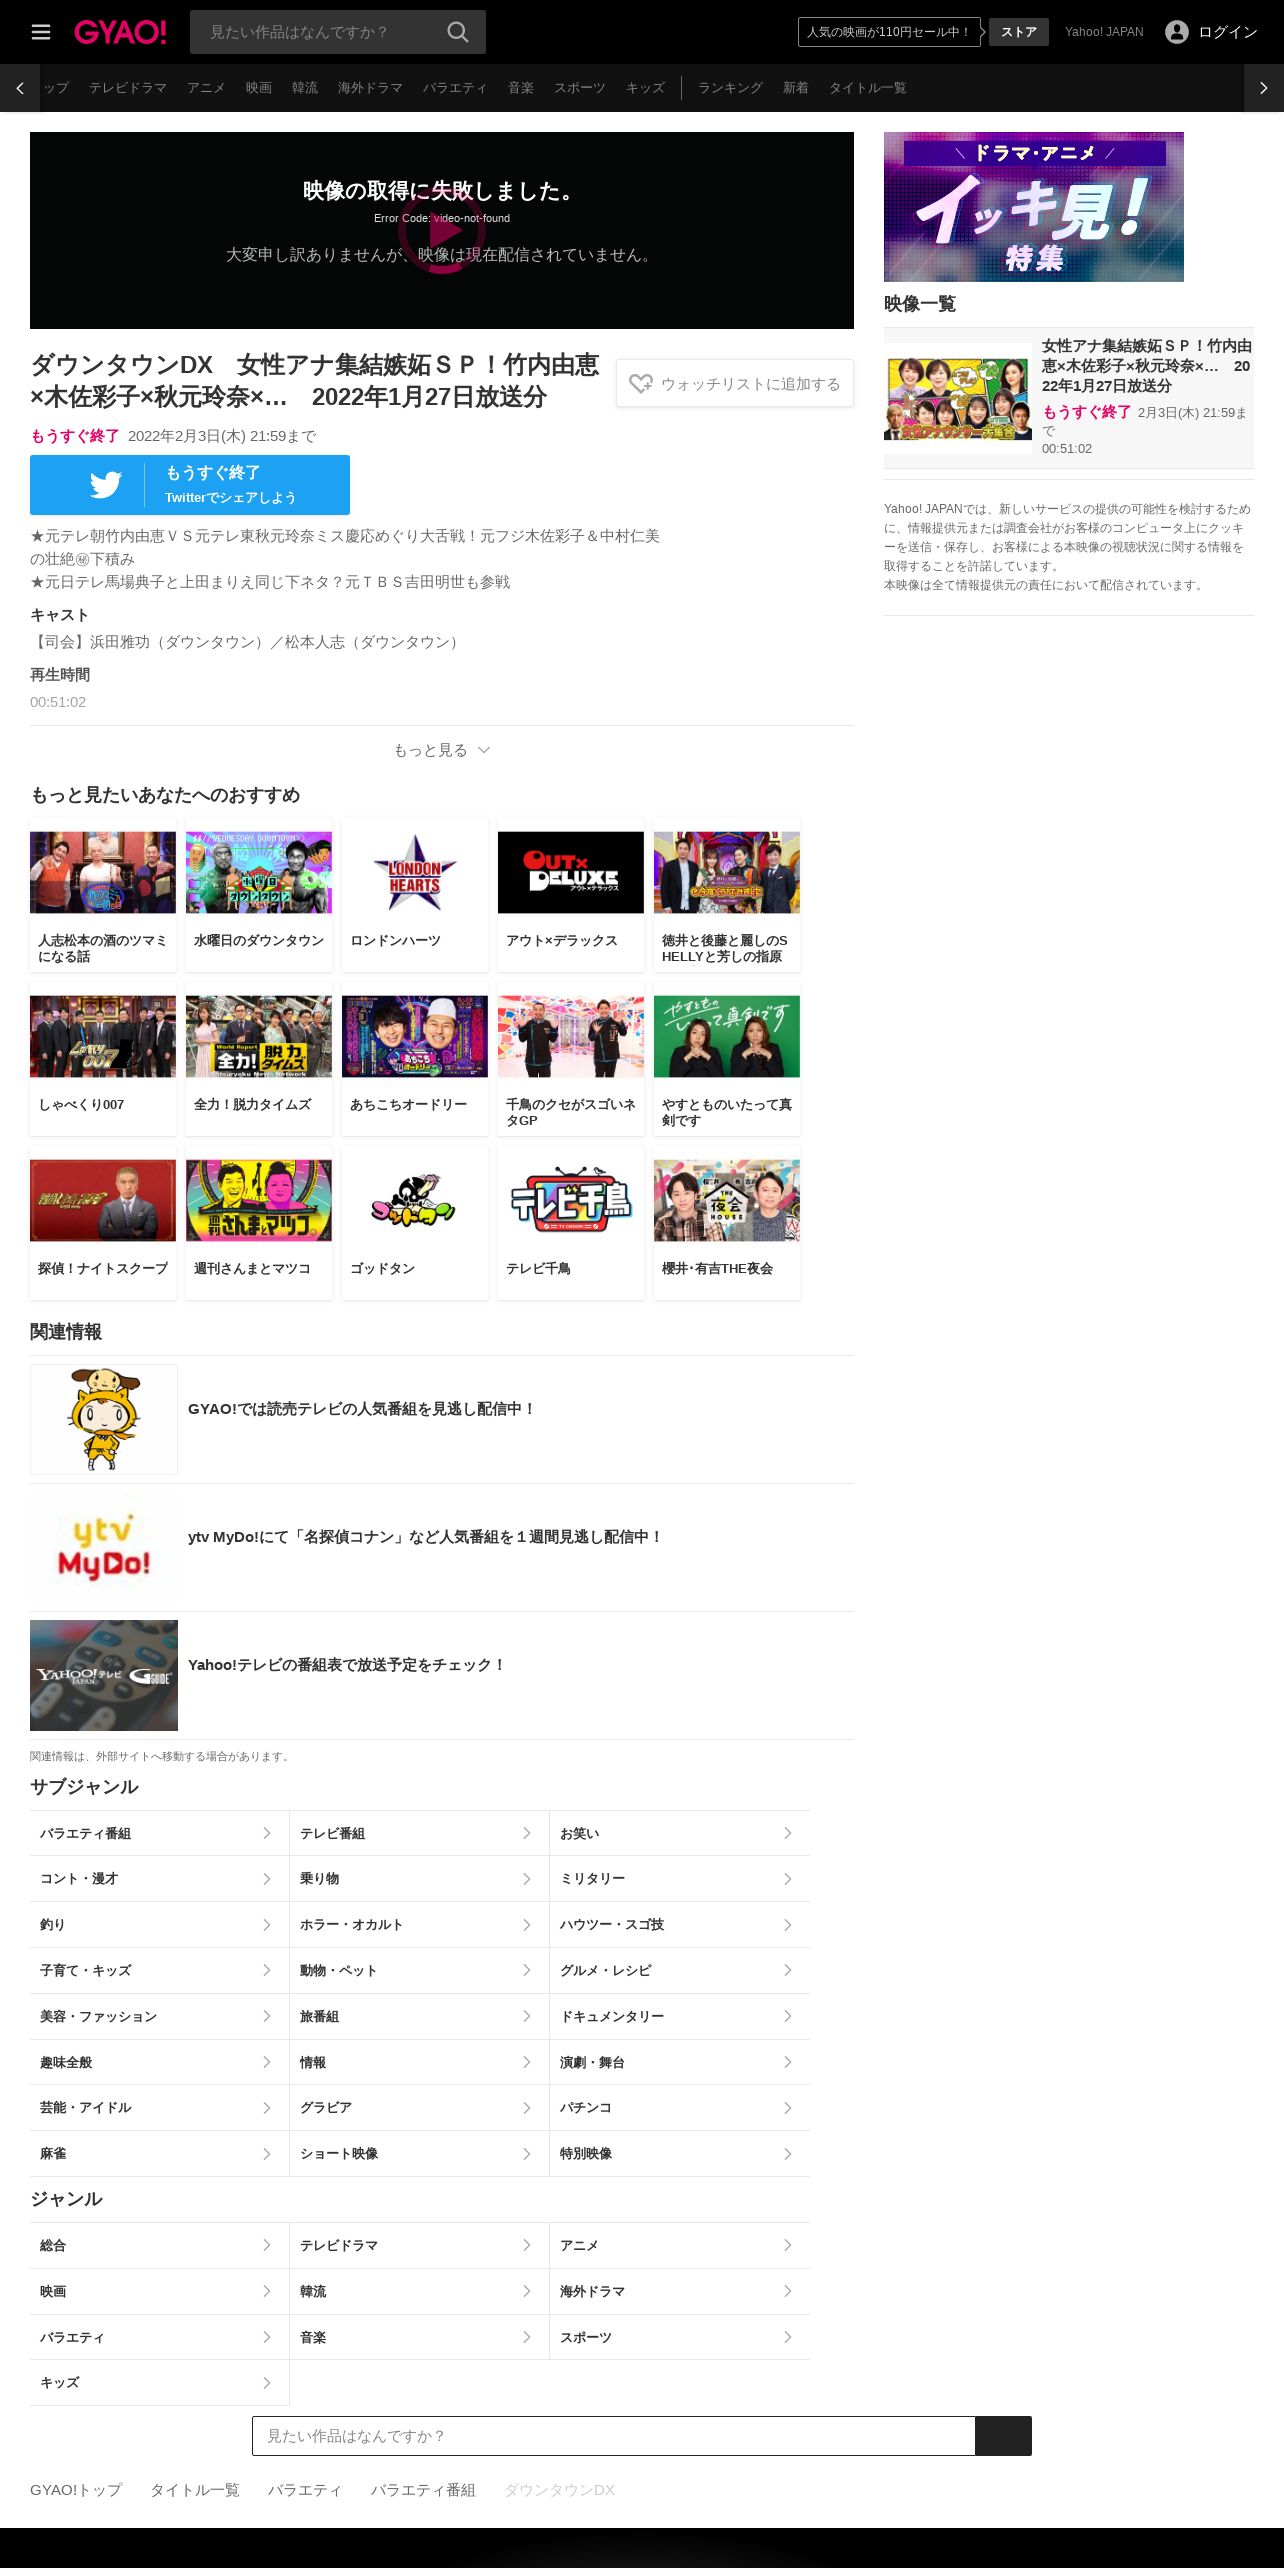Image resolution: width=1284 pixels, height=2568 pixels.
Task: Select タイトル一覧 in navigation
Action: click(x=868, y=88)
